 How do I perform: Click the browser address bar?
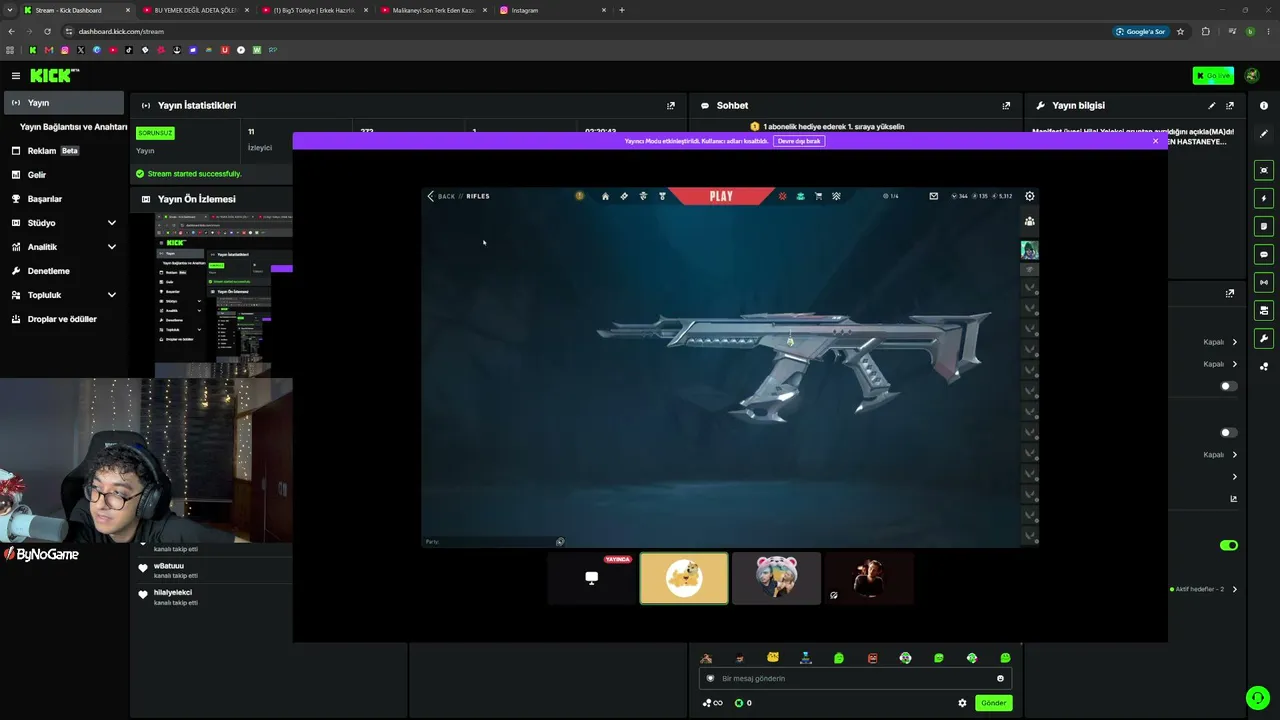click(590, 31)
